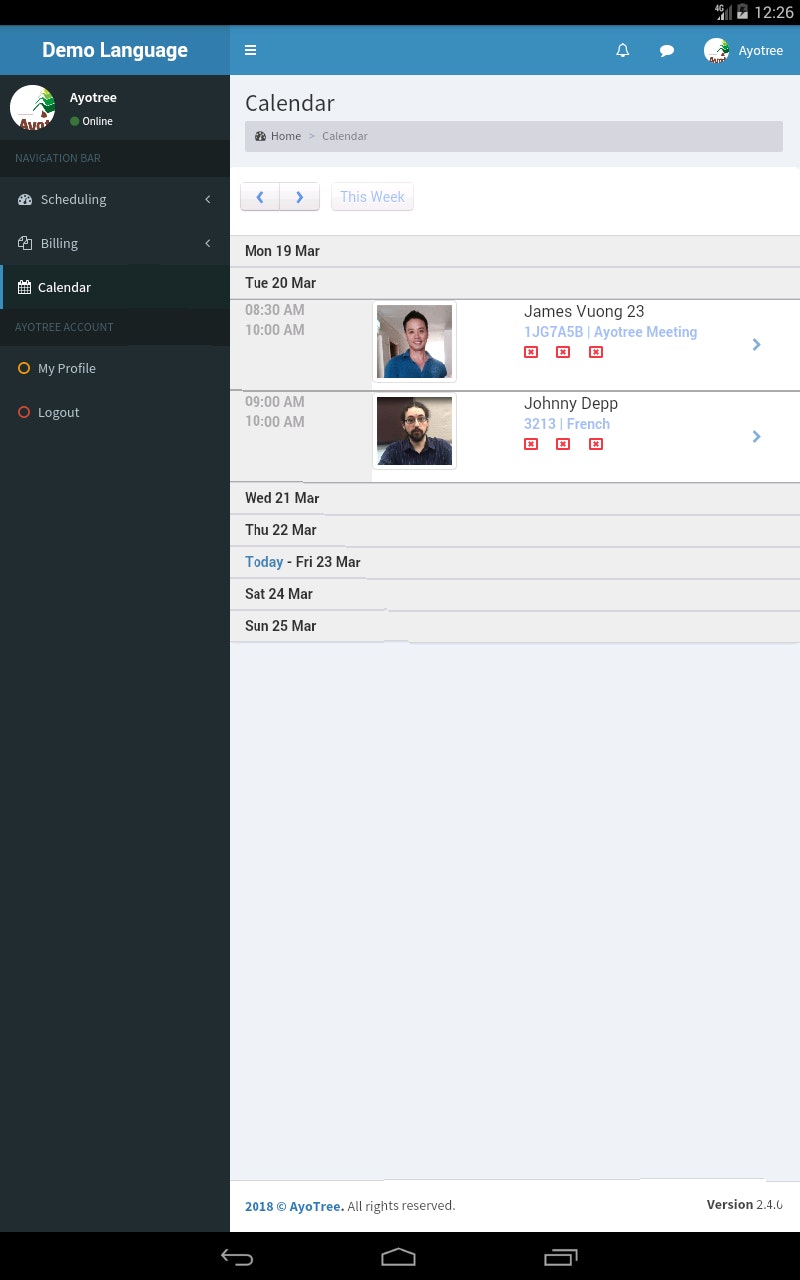Open the Ayotree user menu in header
Viewport: 800px width, 1280px height.
click(743, 50)
